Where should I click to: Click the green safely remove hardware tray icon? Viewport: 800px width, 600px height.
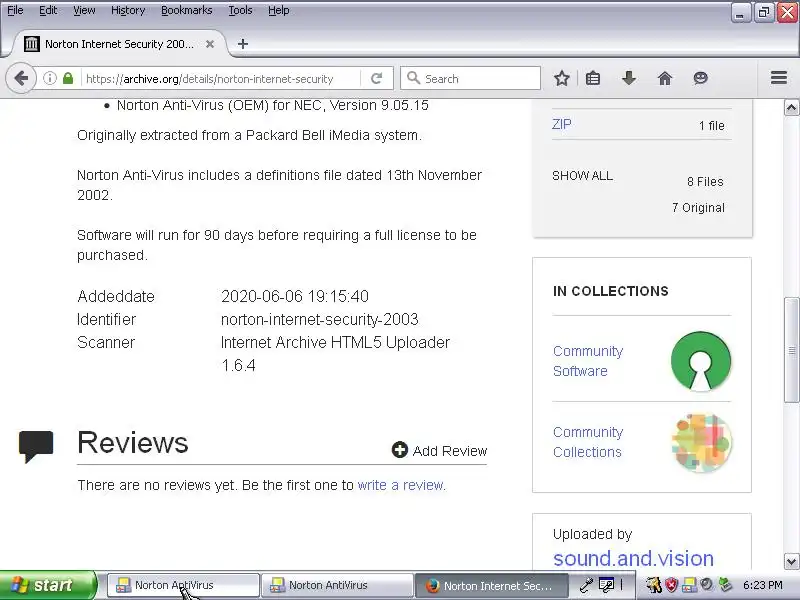[724, 585]
